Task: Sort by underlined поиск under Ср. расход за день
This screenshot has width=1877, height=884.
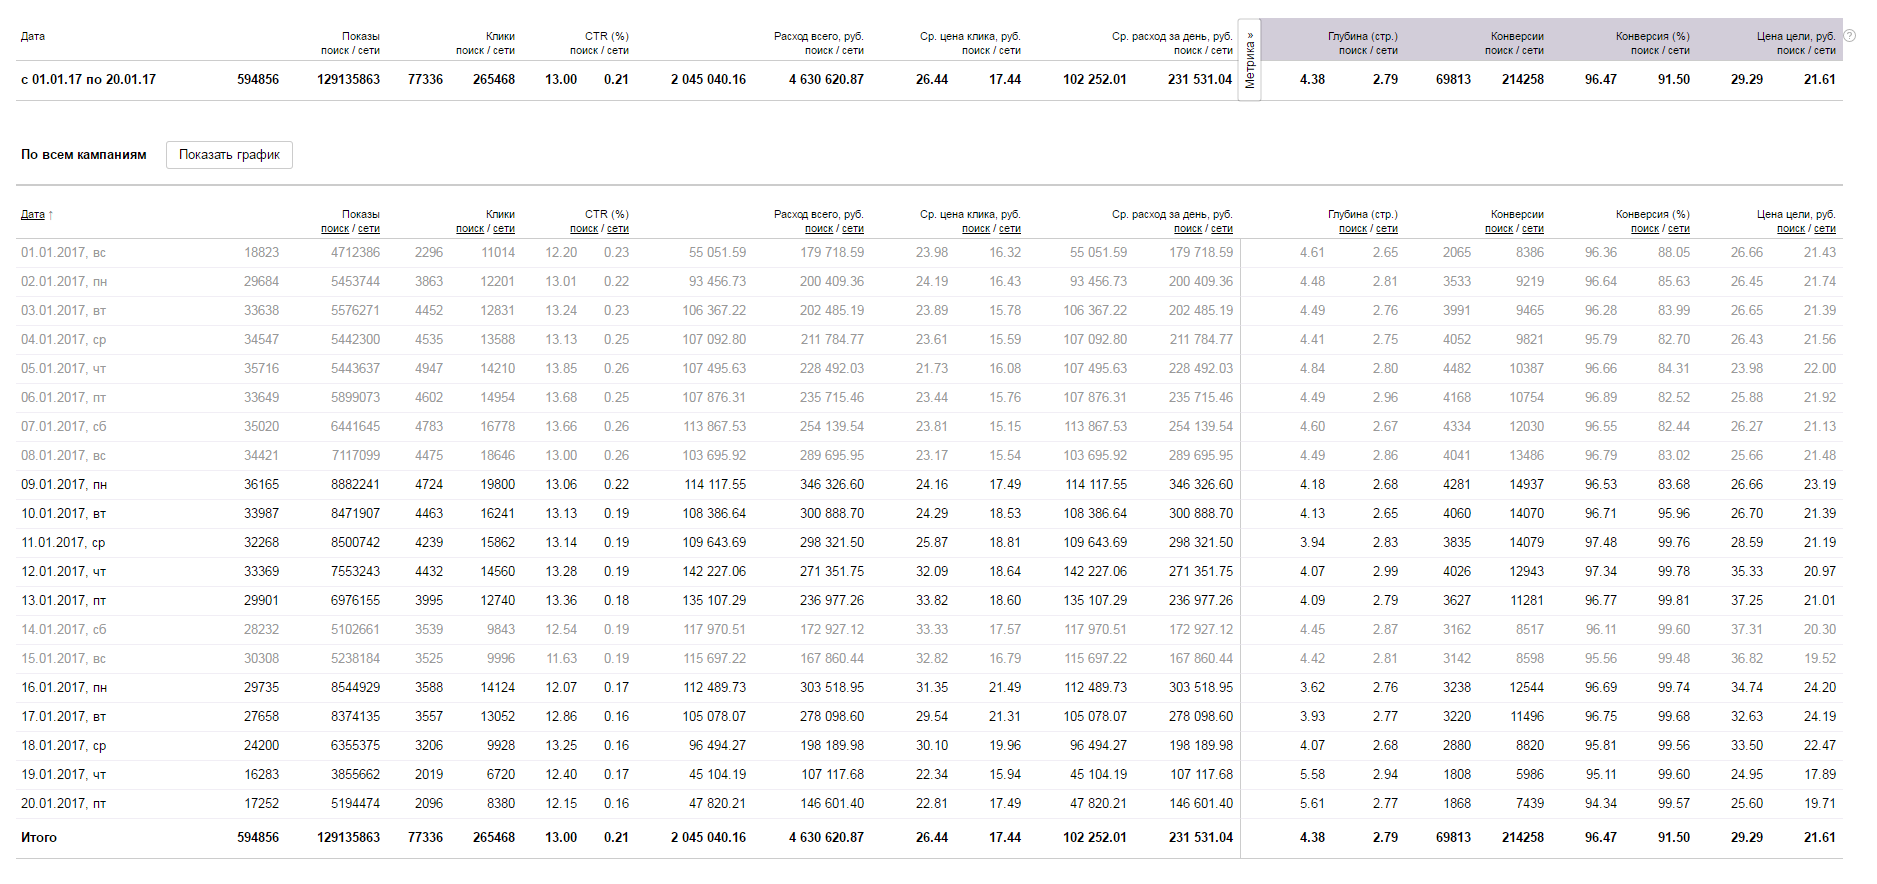Action: click(x=1188, y=229)
